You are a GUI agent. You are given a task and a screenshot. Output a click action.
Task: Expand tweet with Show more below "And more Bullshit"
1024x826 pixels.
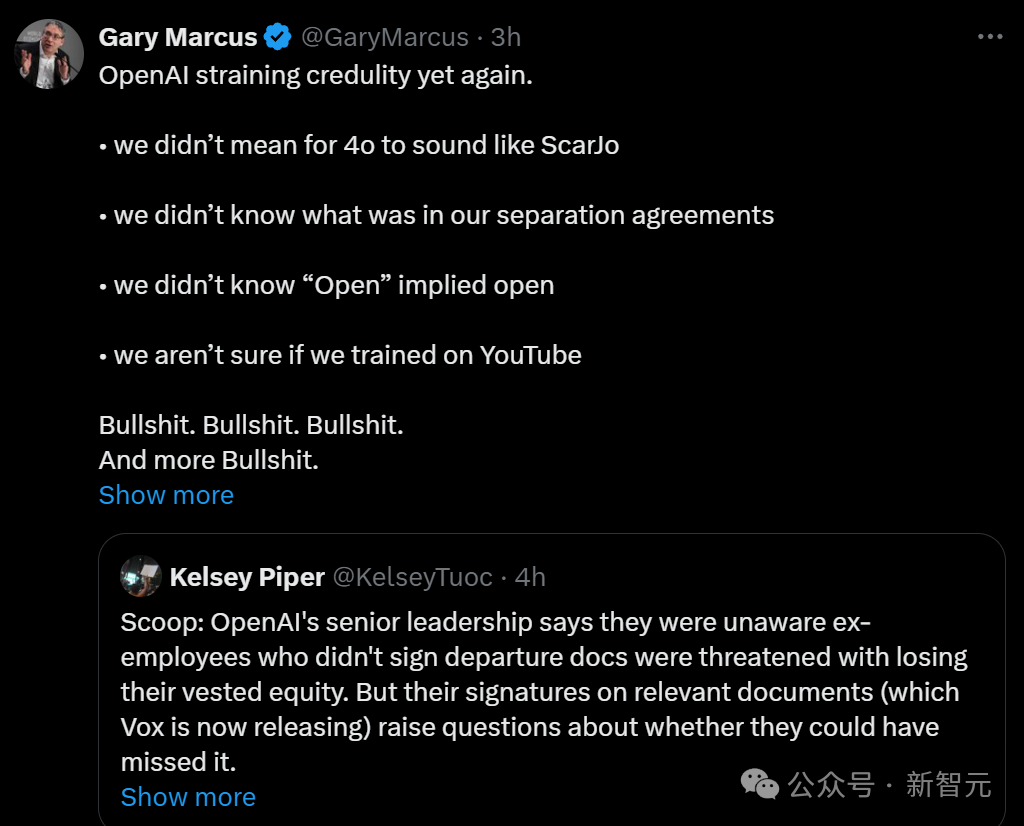(x=166, y=495)
